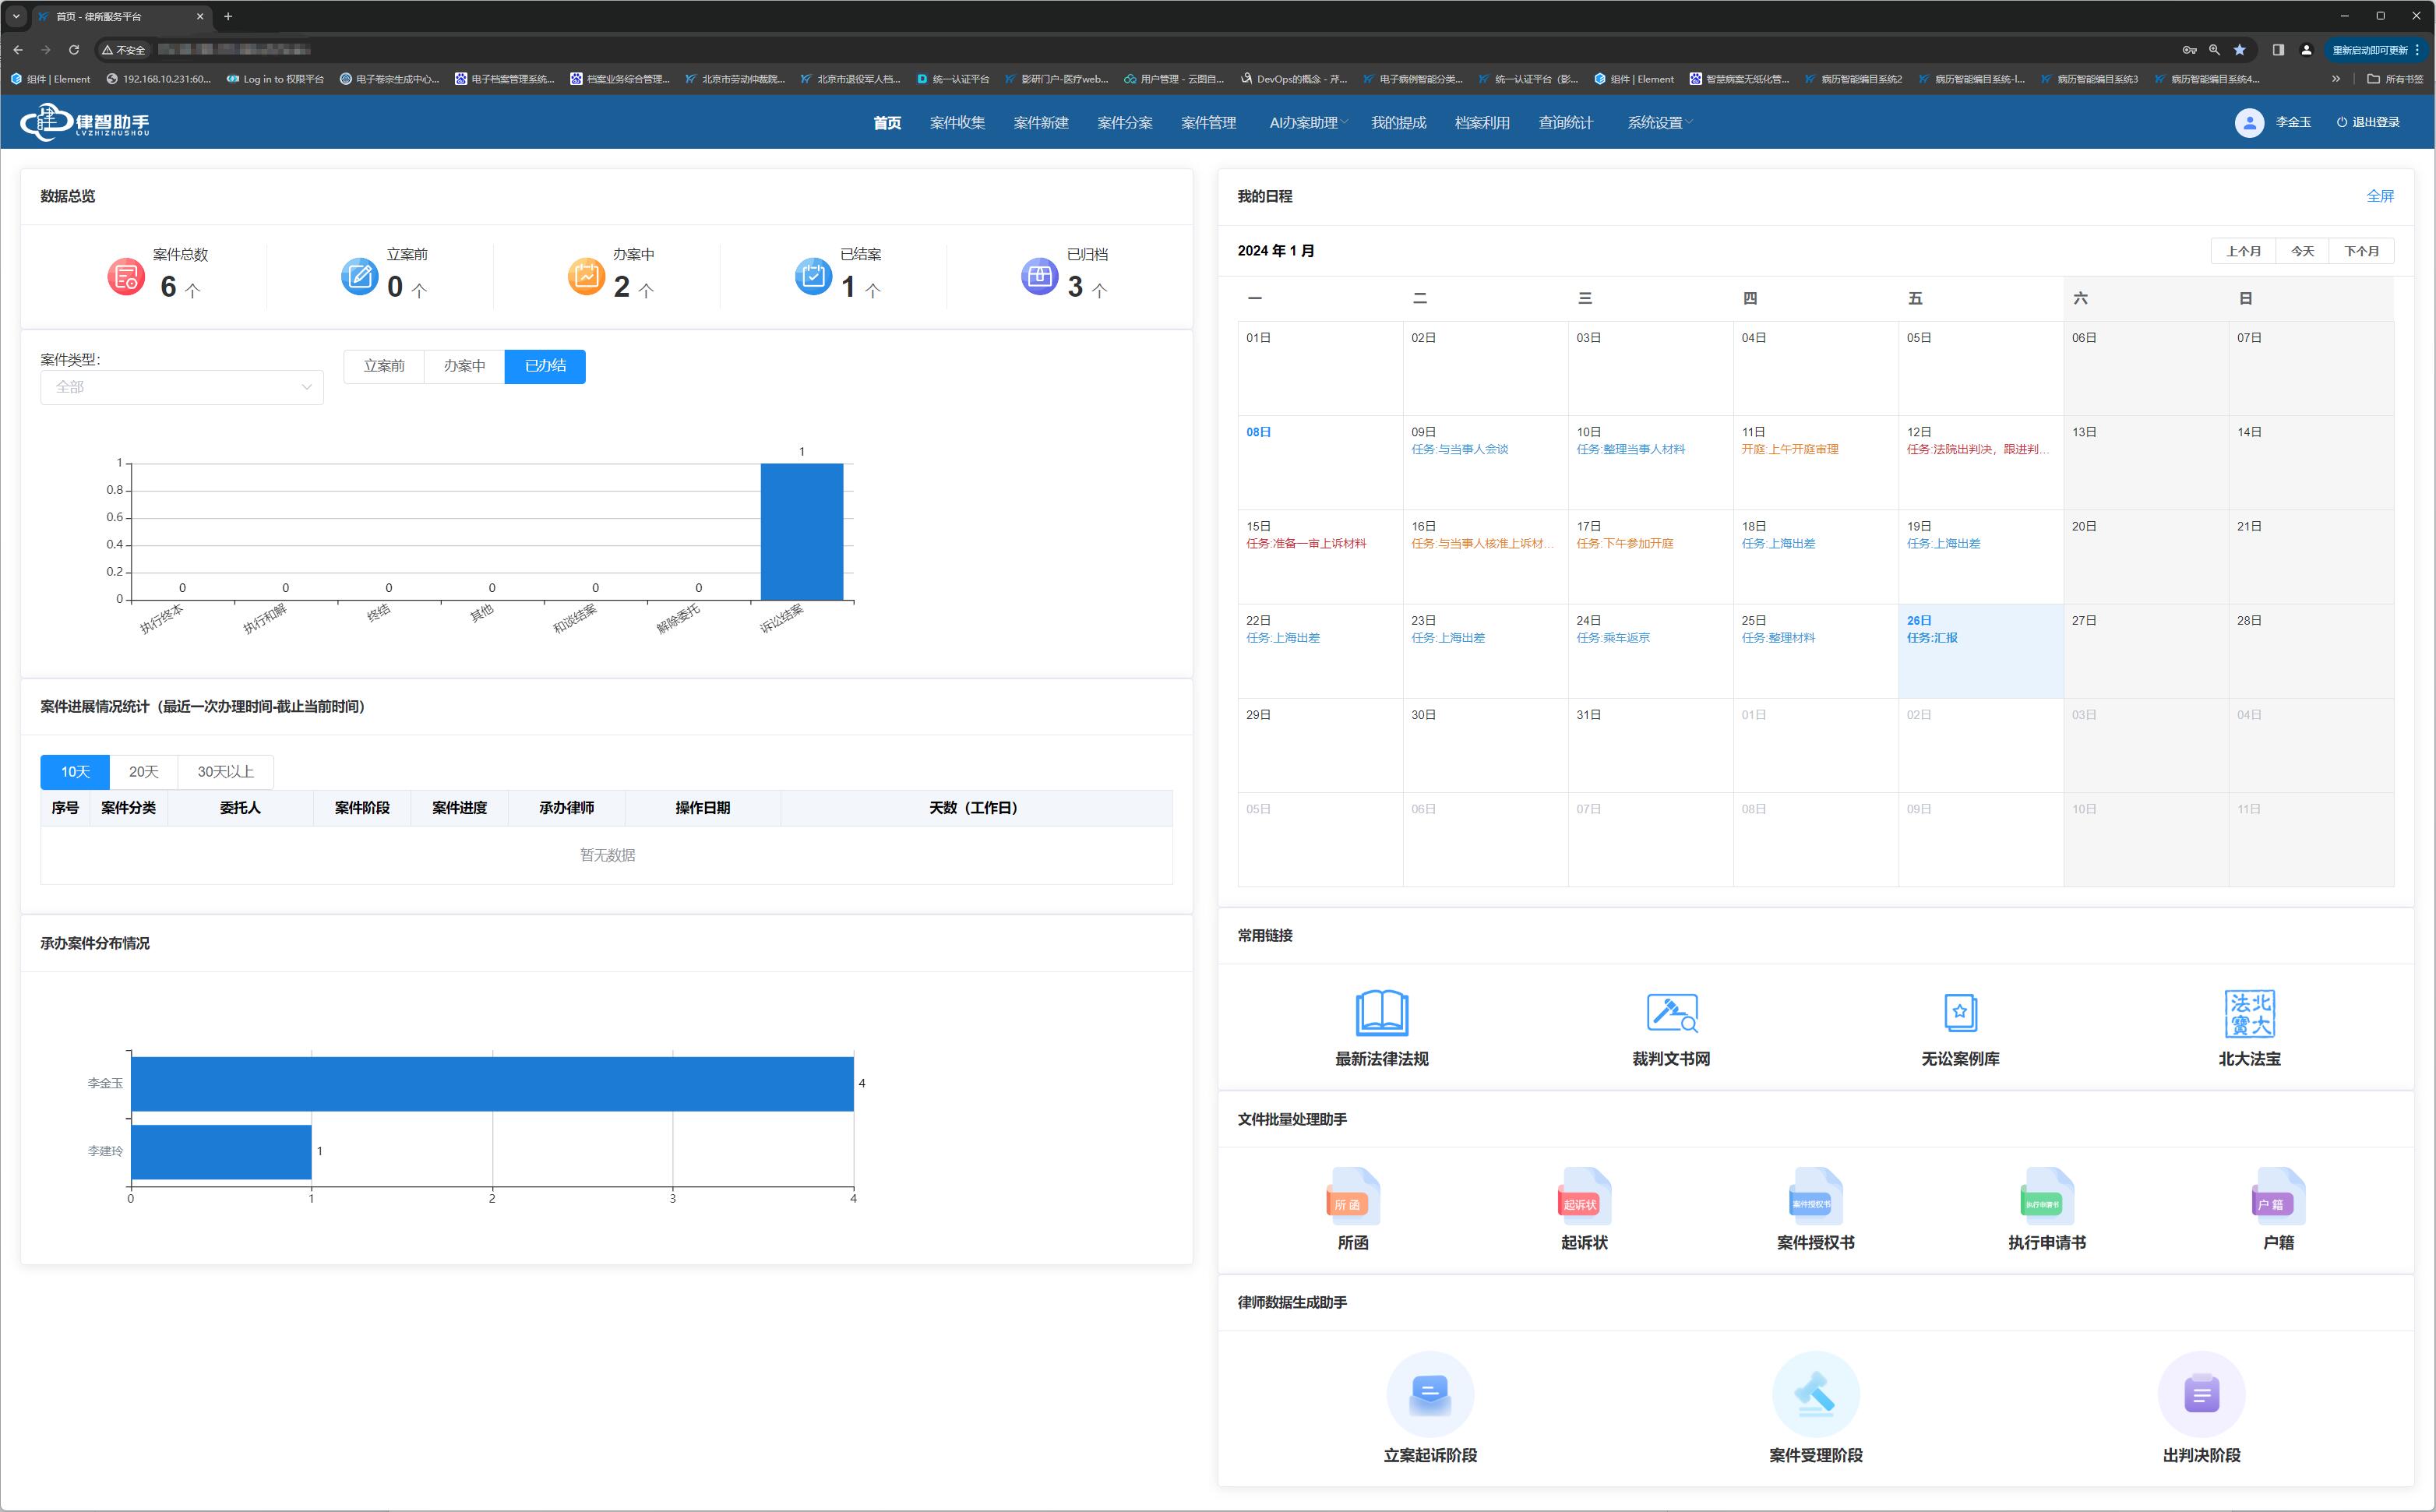Open the 所有书签 bookmarks folder
This screenshot has width=2436, height=1512.
(2394, 79)
